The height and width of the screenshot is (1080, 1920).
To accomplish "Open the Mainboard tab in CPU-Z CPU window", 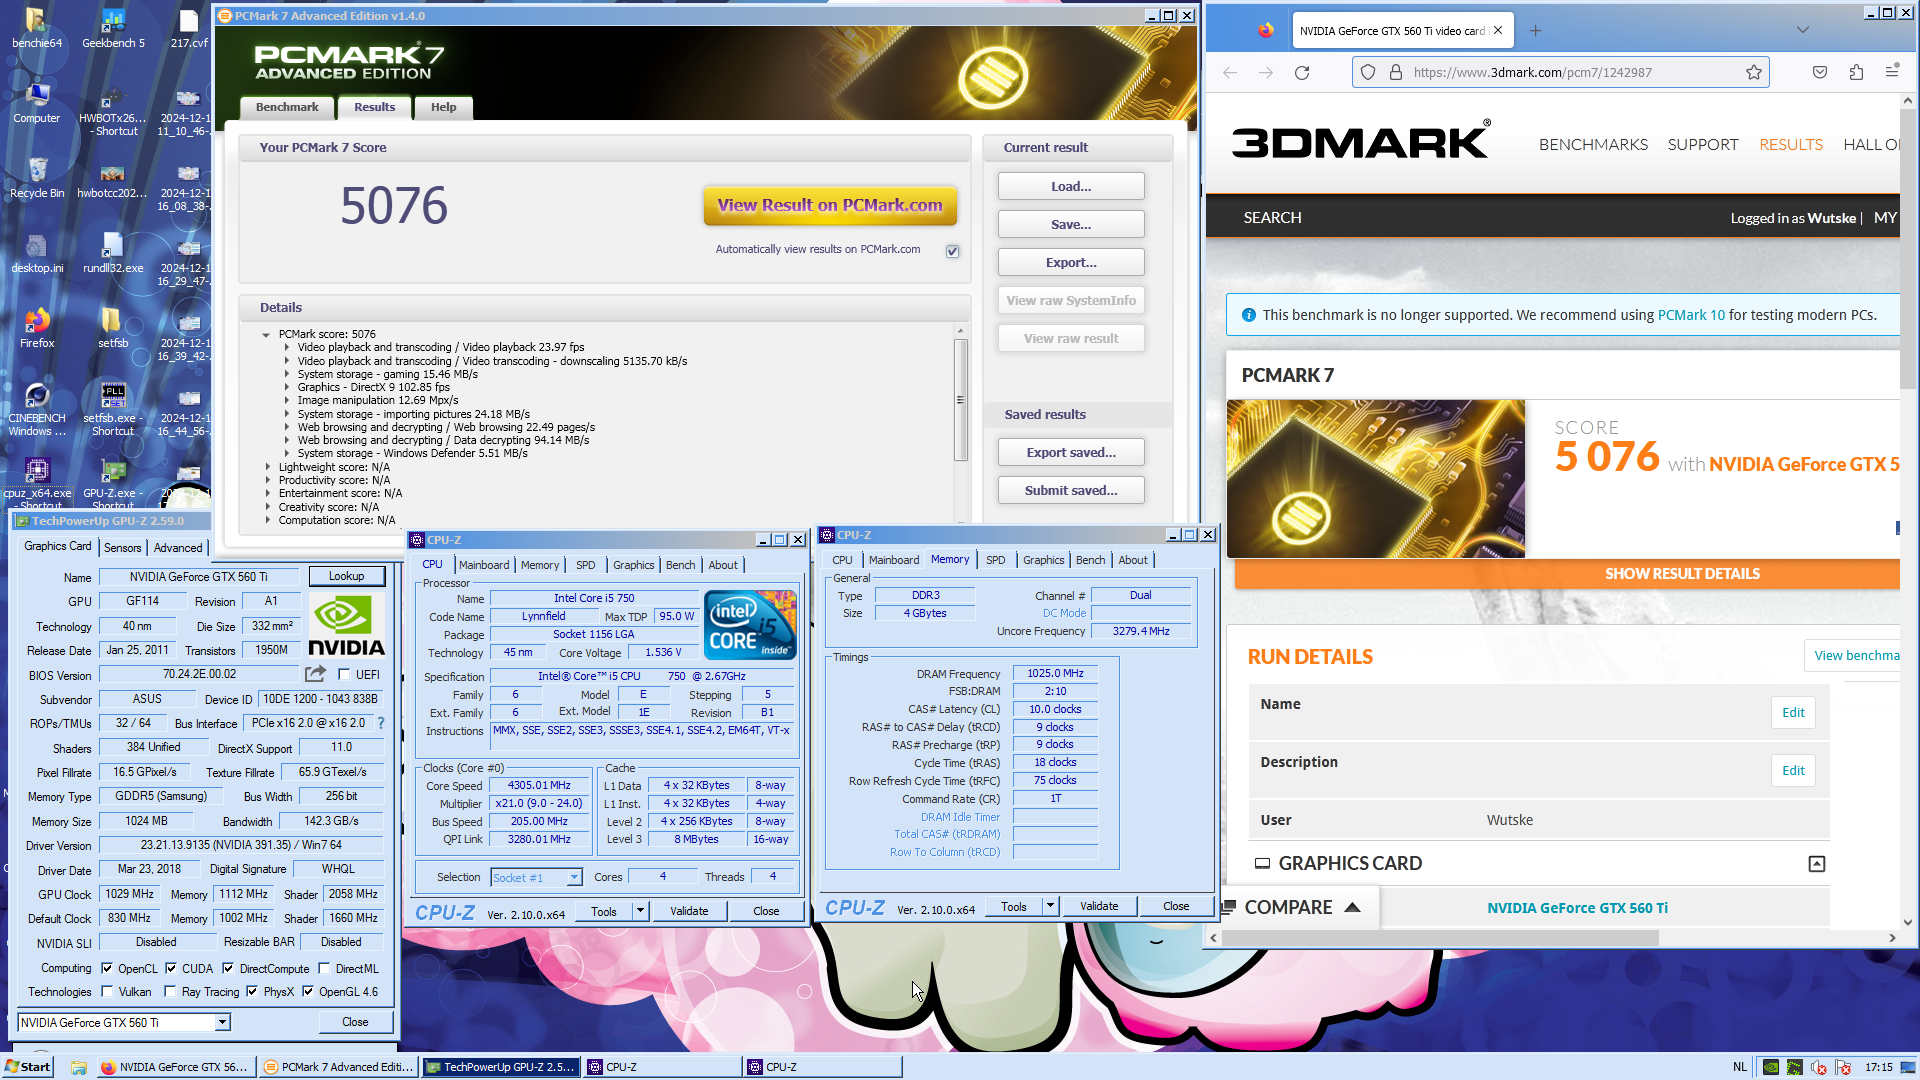I will 484,565.
